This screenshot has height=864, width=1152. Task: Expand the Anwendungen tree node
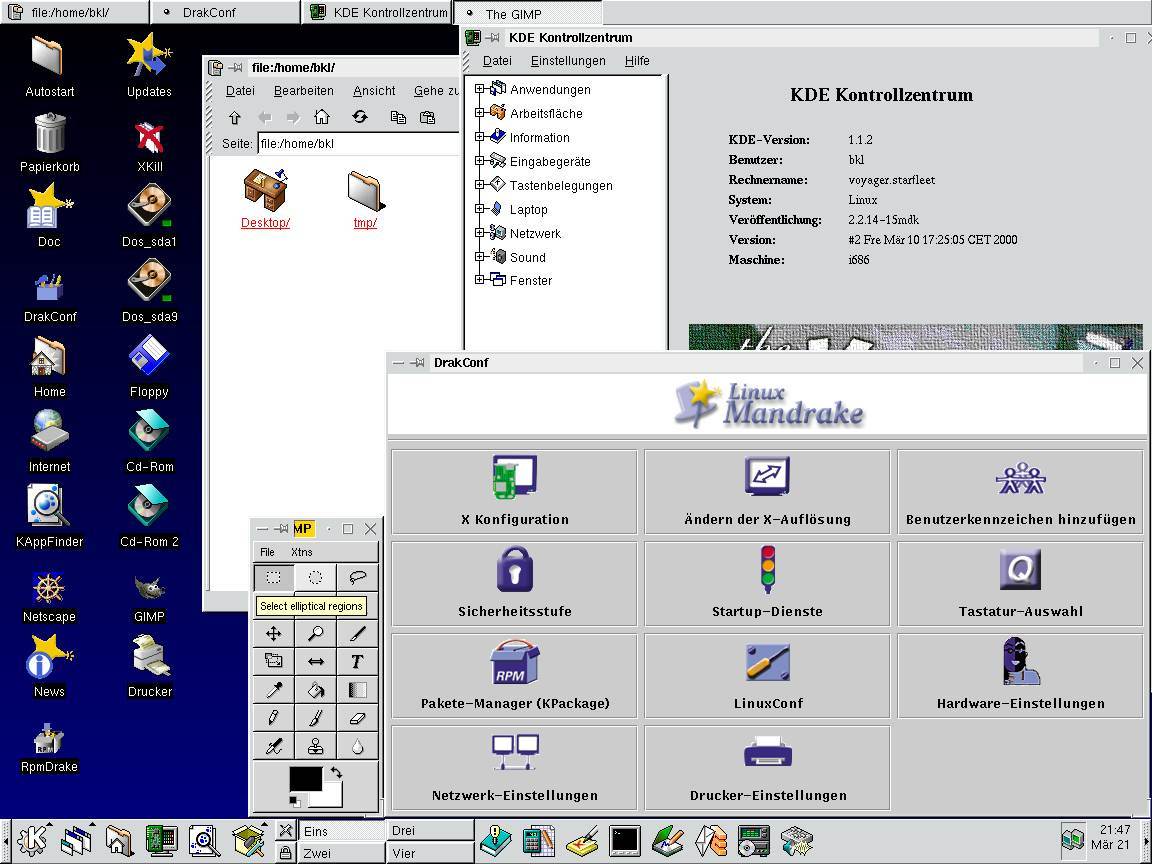coord(480,89)
